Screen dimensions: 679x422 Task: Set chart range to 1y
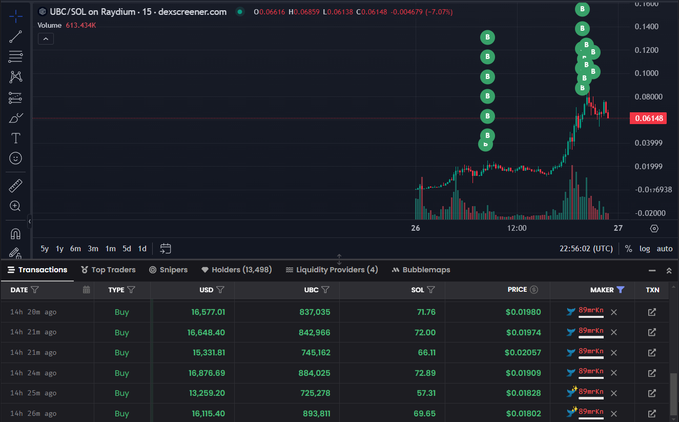[x=60, y=248]
